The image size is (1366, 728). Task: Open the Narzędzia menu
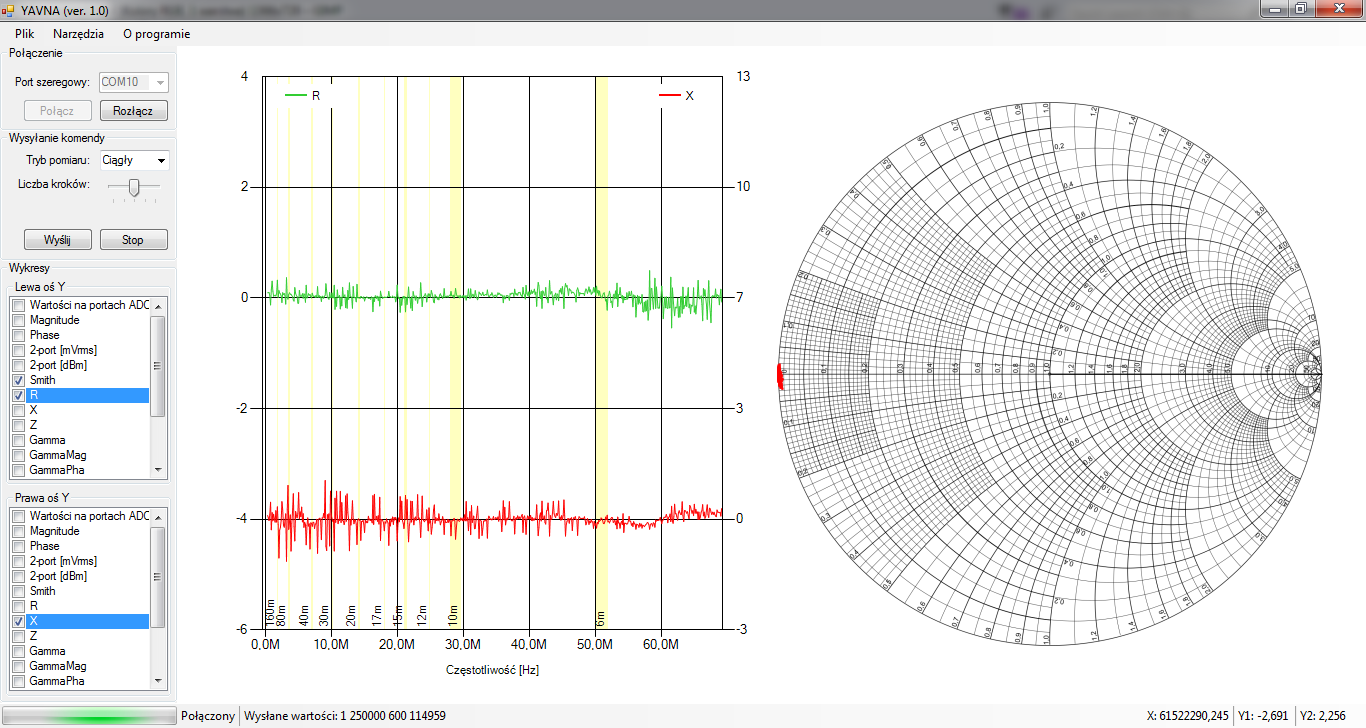(x=78, y=34)
